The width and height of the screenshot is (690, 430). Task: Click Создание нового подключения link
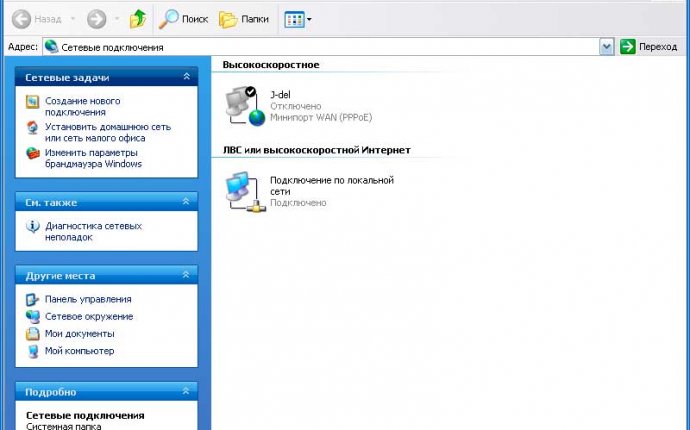point(83,107)
